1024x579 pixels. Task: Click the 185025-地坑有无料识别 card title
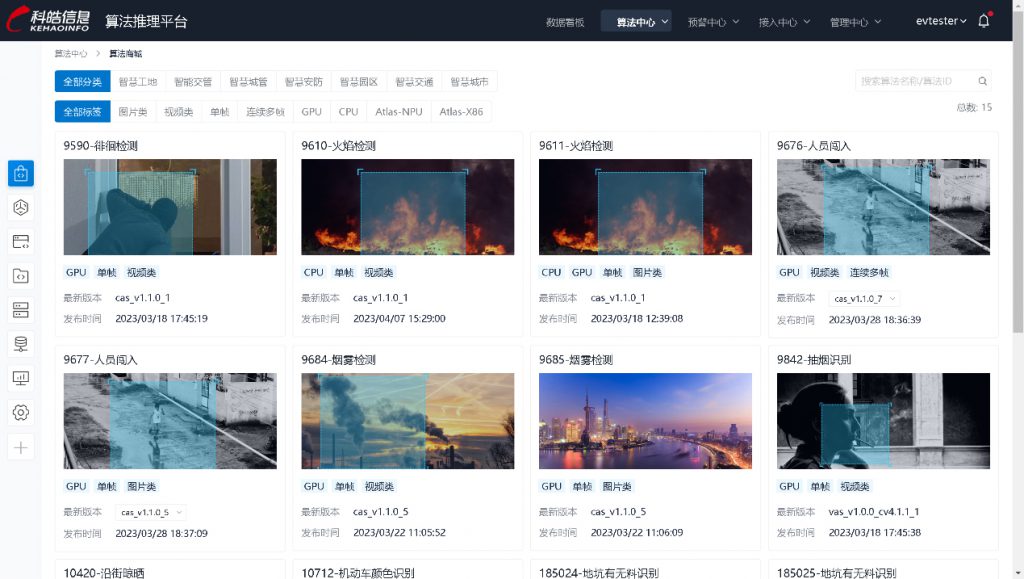[x=836, y=572]
